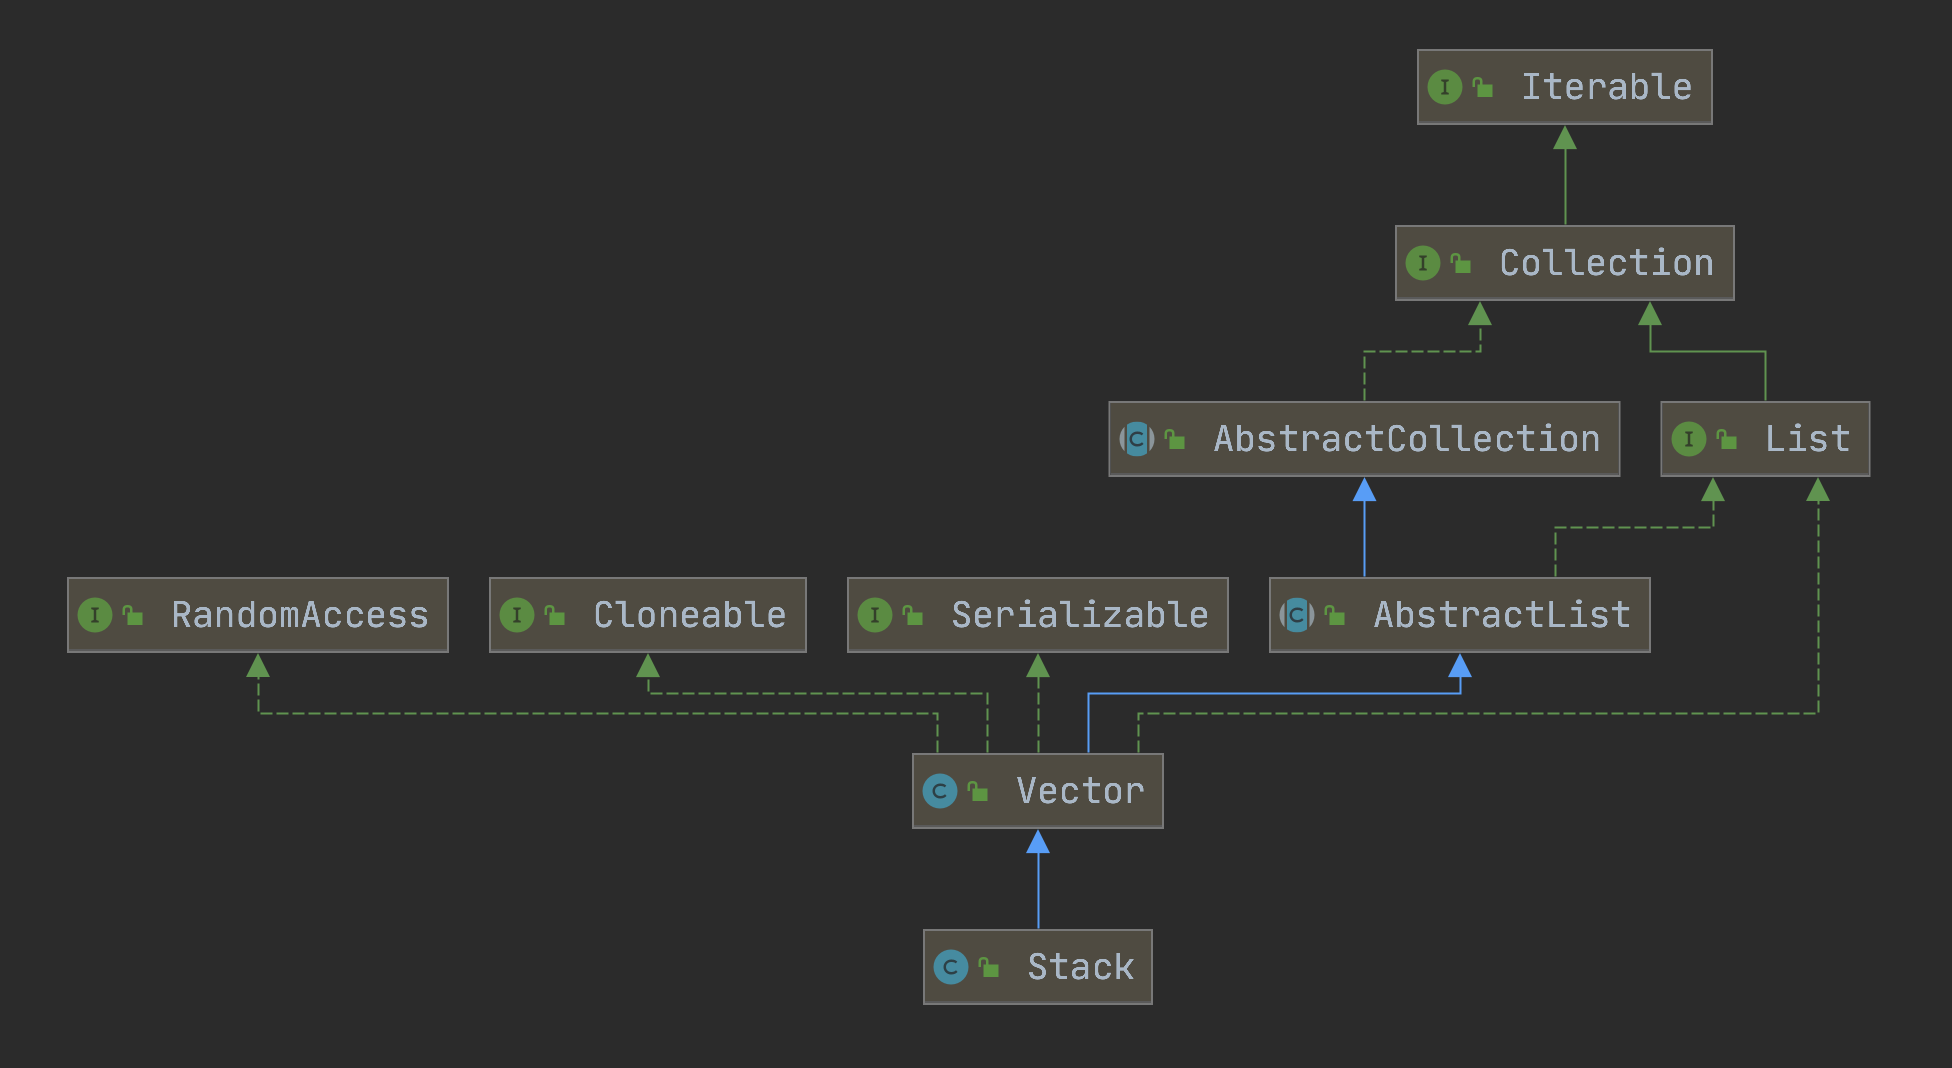Click the abstract class icon on AbstractList
This screenshot has width=1952, height=1068.
(1297, 615)
